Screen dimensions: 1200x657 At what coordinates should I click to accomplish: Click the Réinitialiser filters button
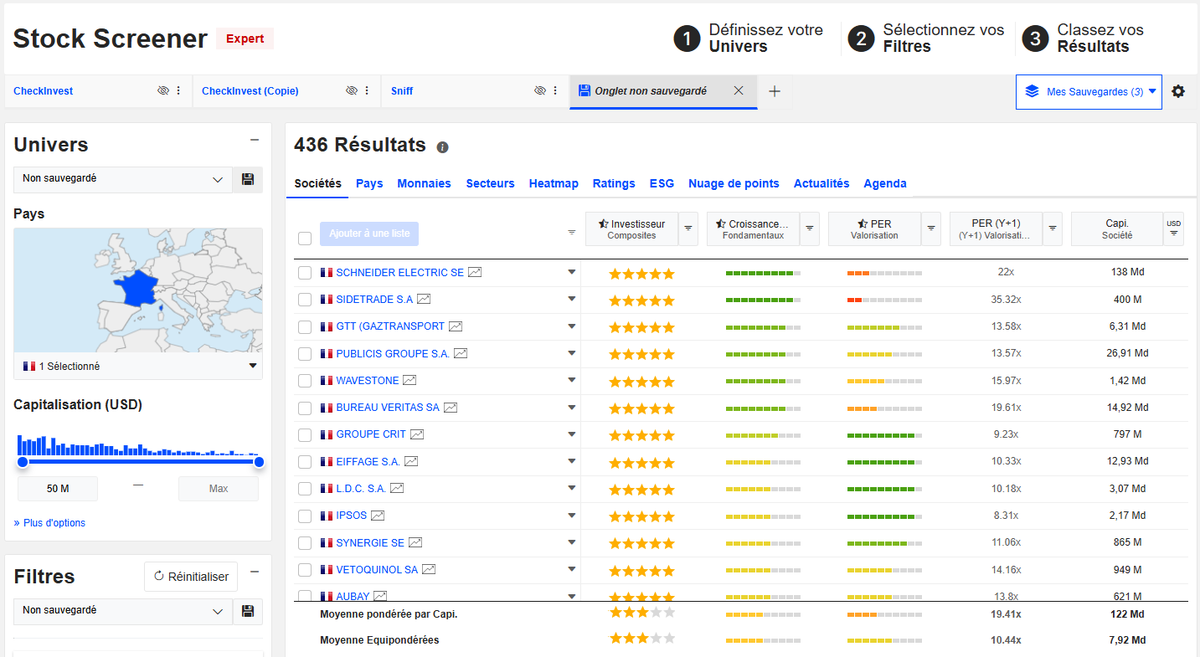pyautogui.click(x=192, y=577)
